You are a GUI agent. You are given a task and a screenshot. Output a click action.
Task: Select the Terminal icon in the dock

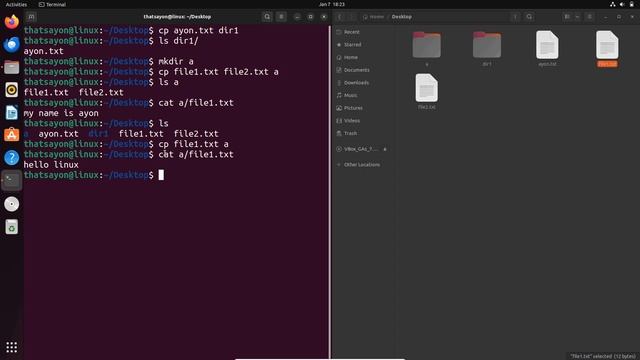point(11,180)
